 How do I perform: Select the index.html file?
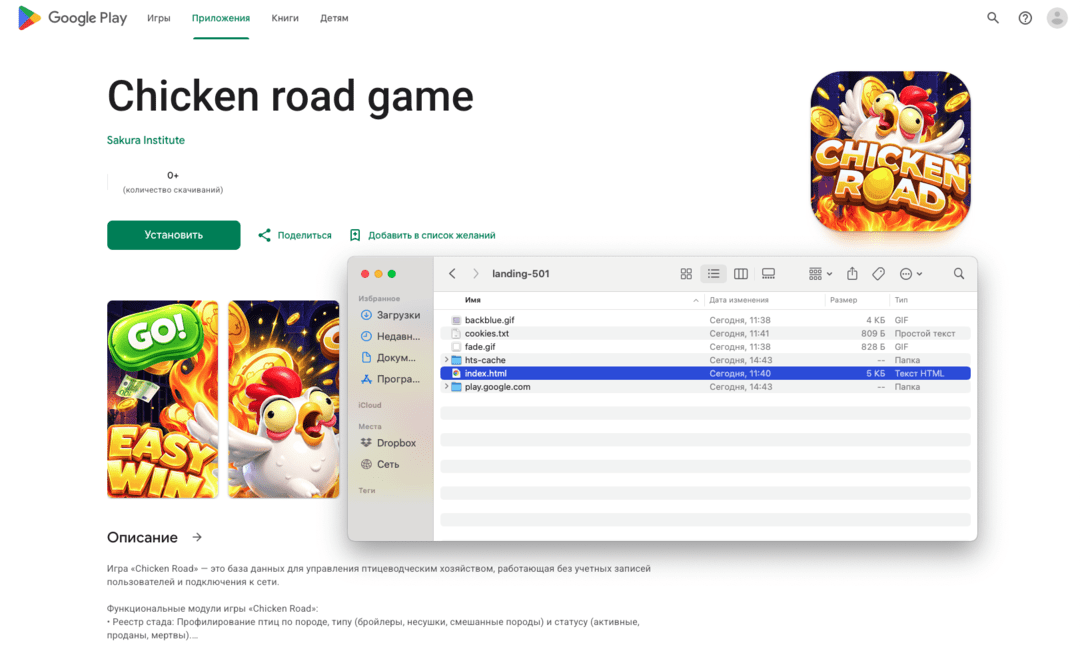705,373
